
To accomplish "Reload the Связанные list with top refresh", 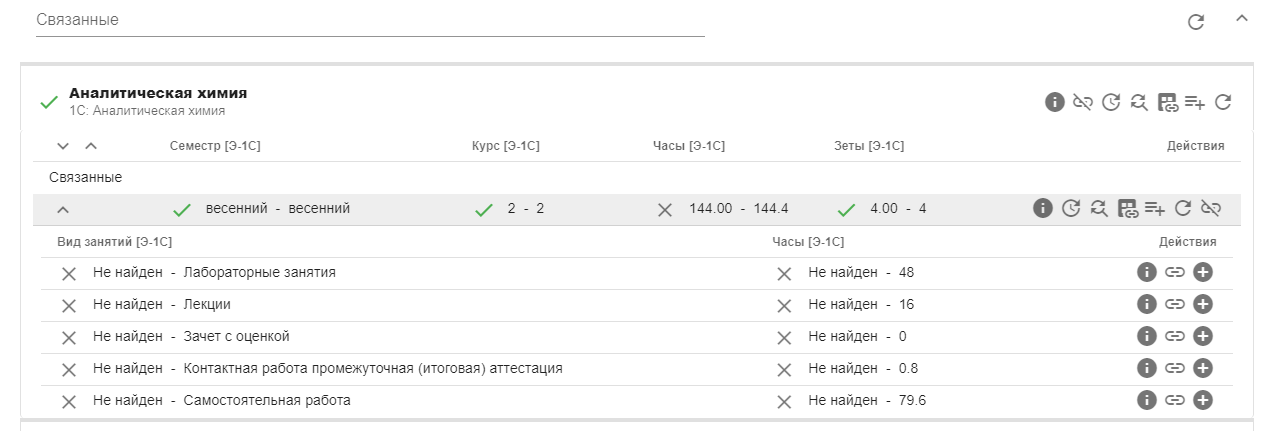I will coord(1195,21).
